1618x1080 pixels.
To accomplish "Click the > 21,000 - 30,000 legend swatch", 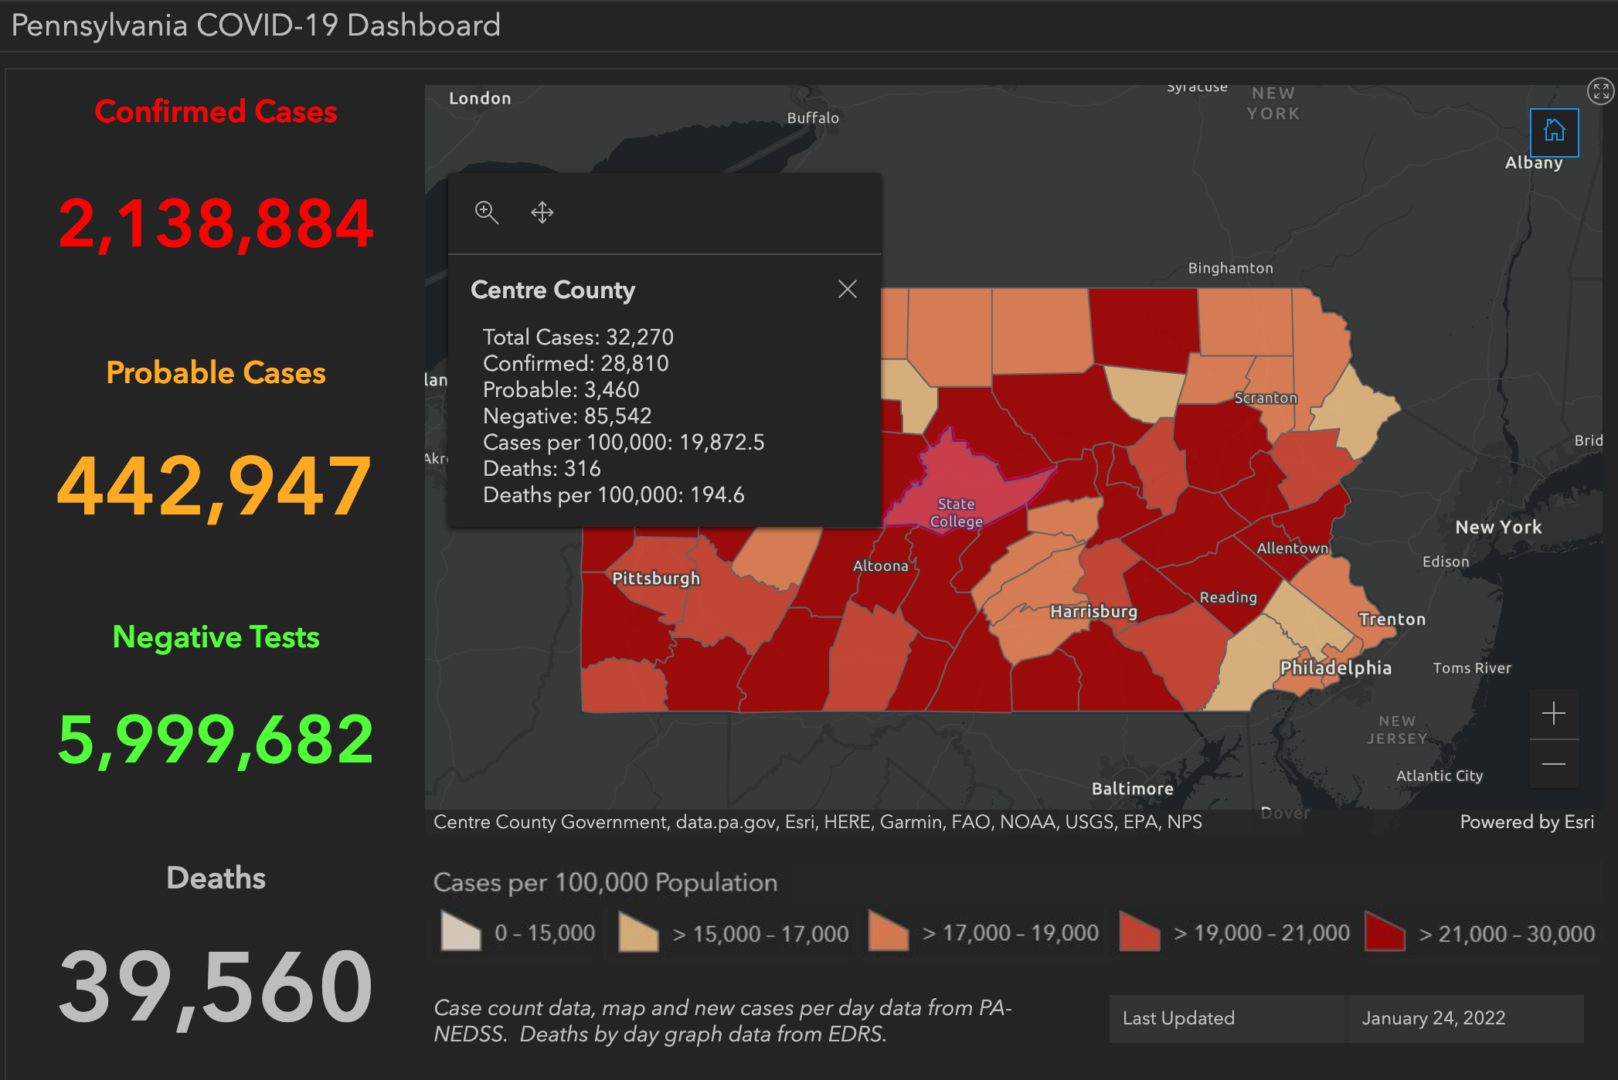I will 1385,932.
